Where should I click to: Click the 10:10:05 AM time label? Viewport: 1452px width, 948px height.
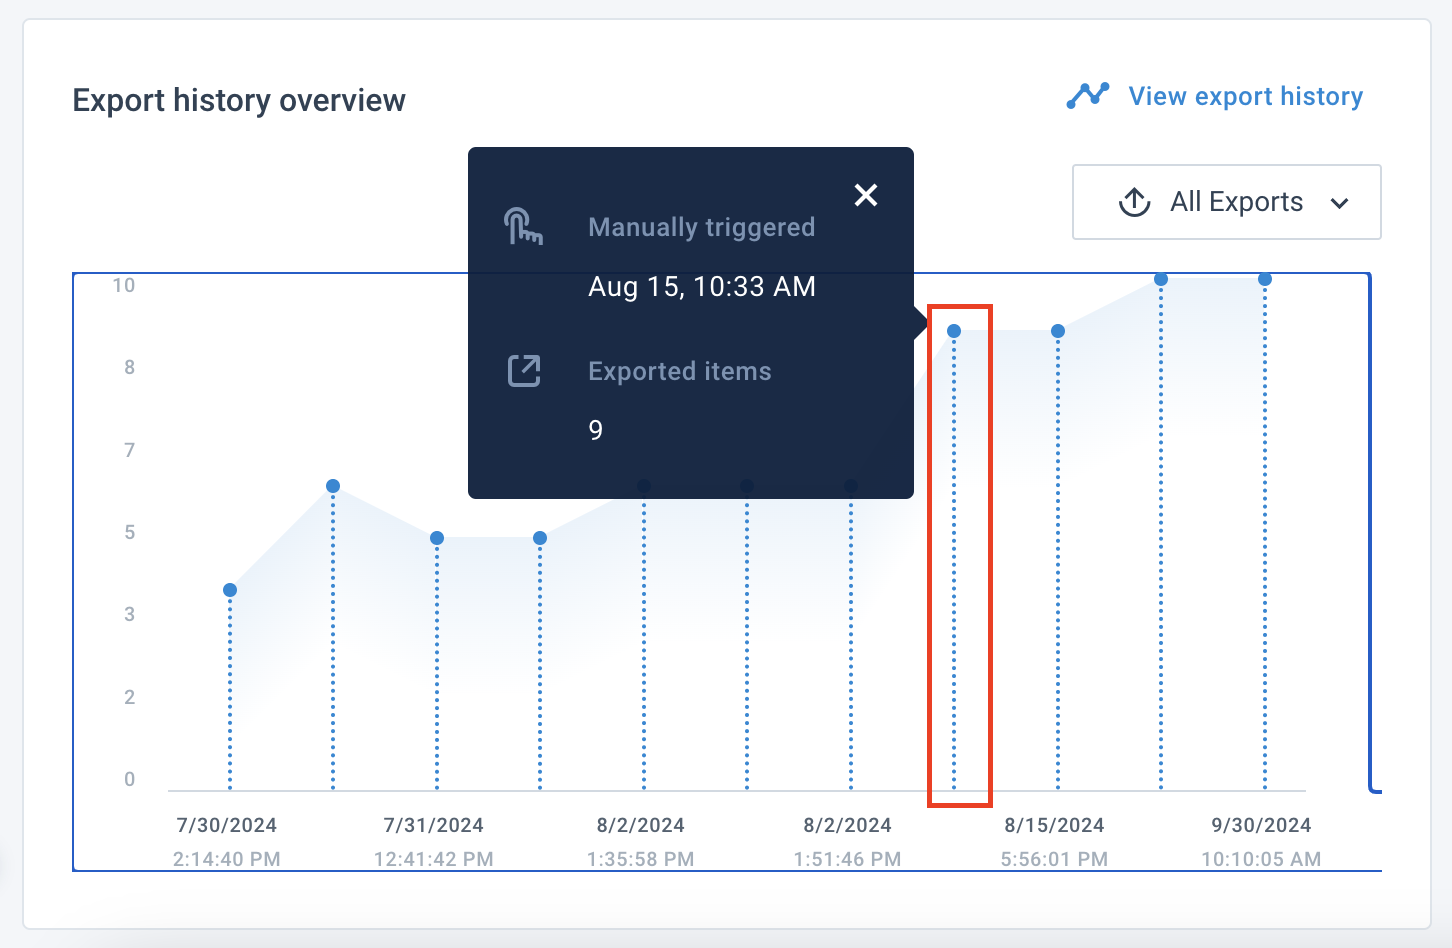click(x=1262, y=859)
